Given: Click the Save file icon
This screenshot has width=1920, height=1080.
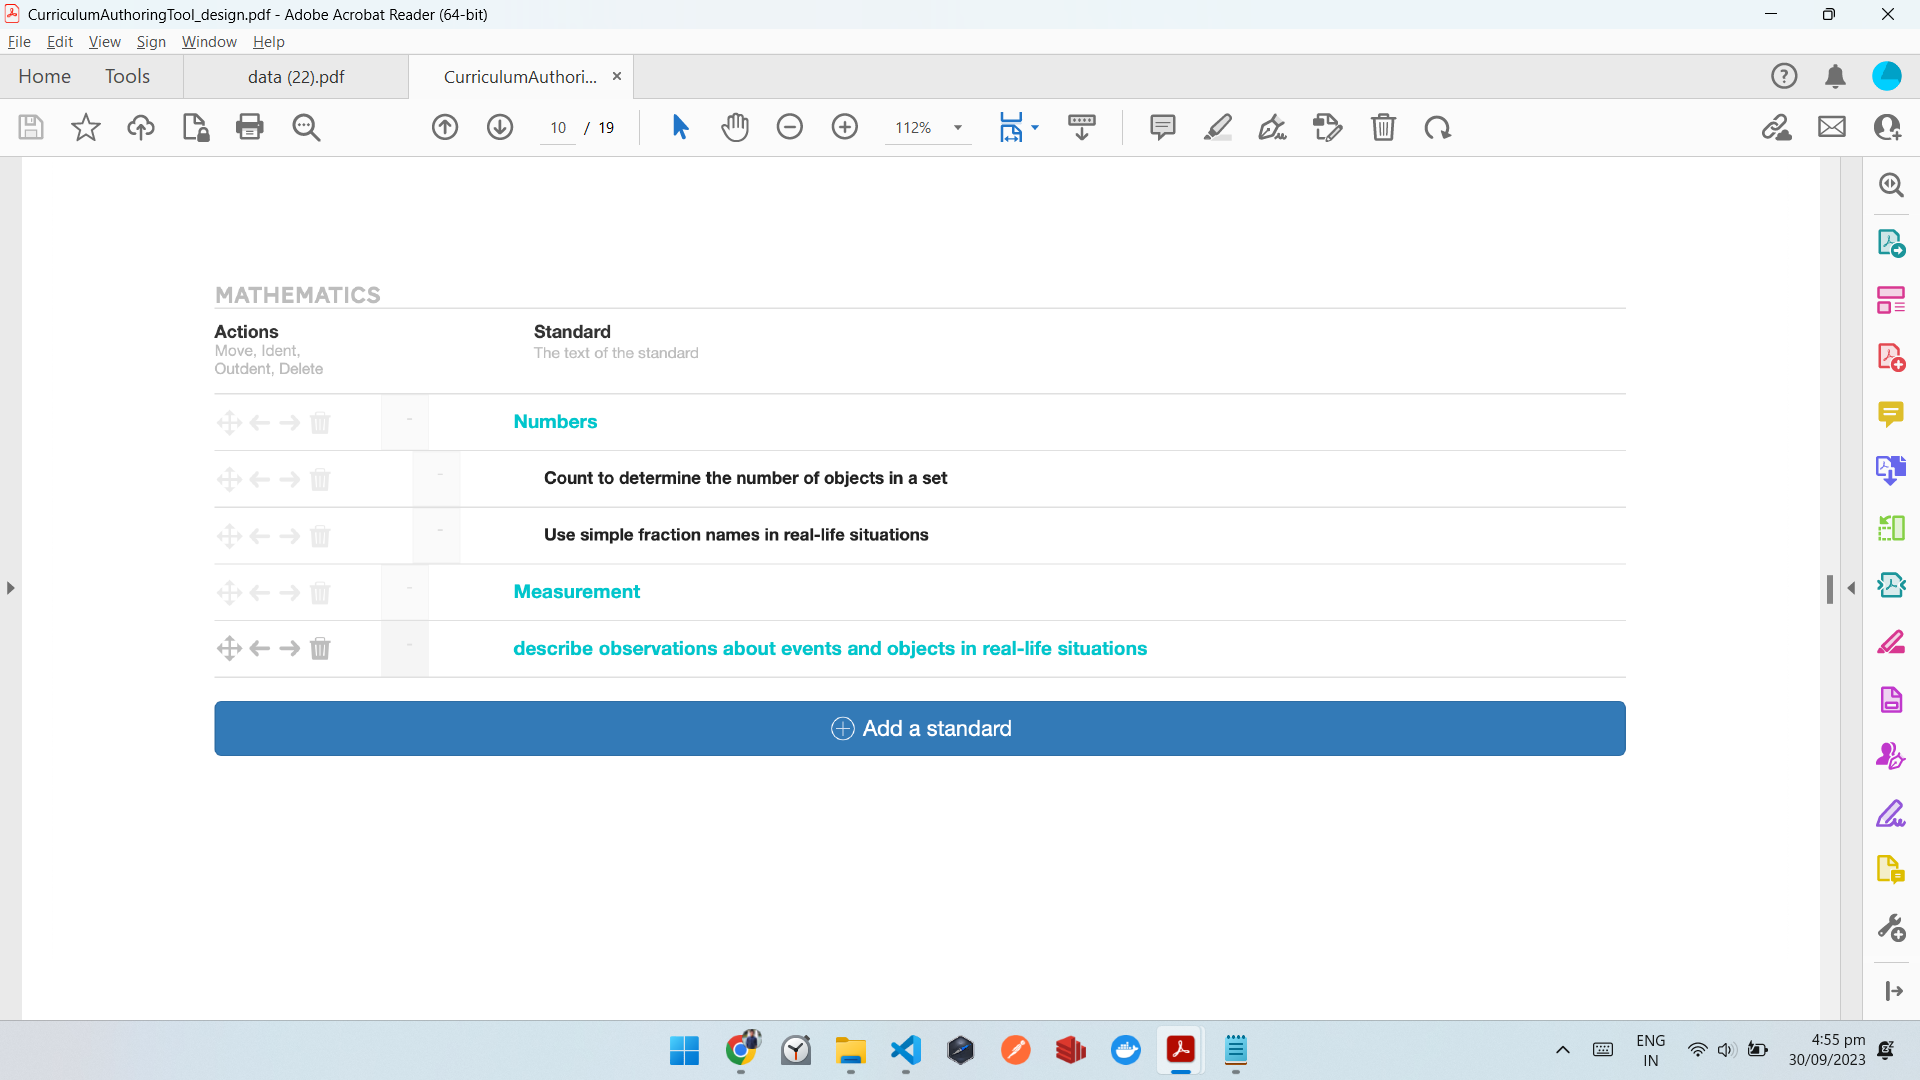Looking at the screenshot, I should point(31,127).
